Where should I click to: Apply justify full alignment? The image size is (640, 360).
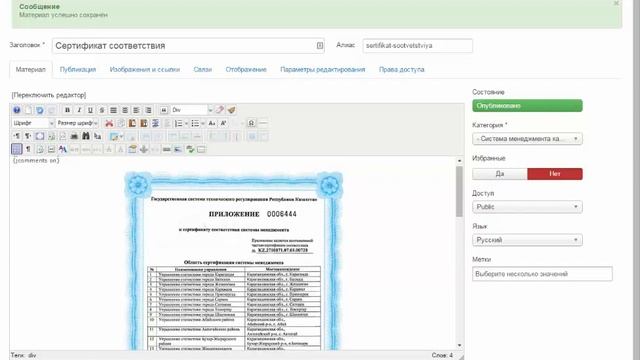pyautogui.click(x=113, y=110)
